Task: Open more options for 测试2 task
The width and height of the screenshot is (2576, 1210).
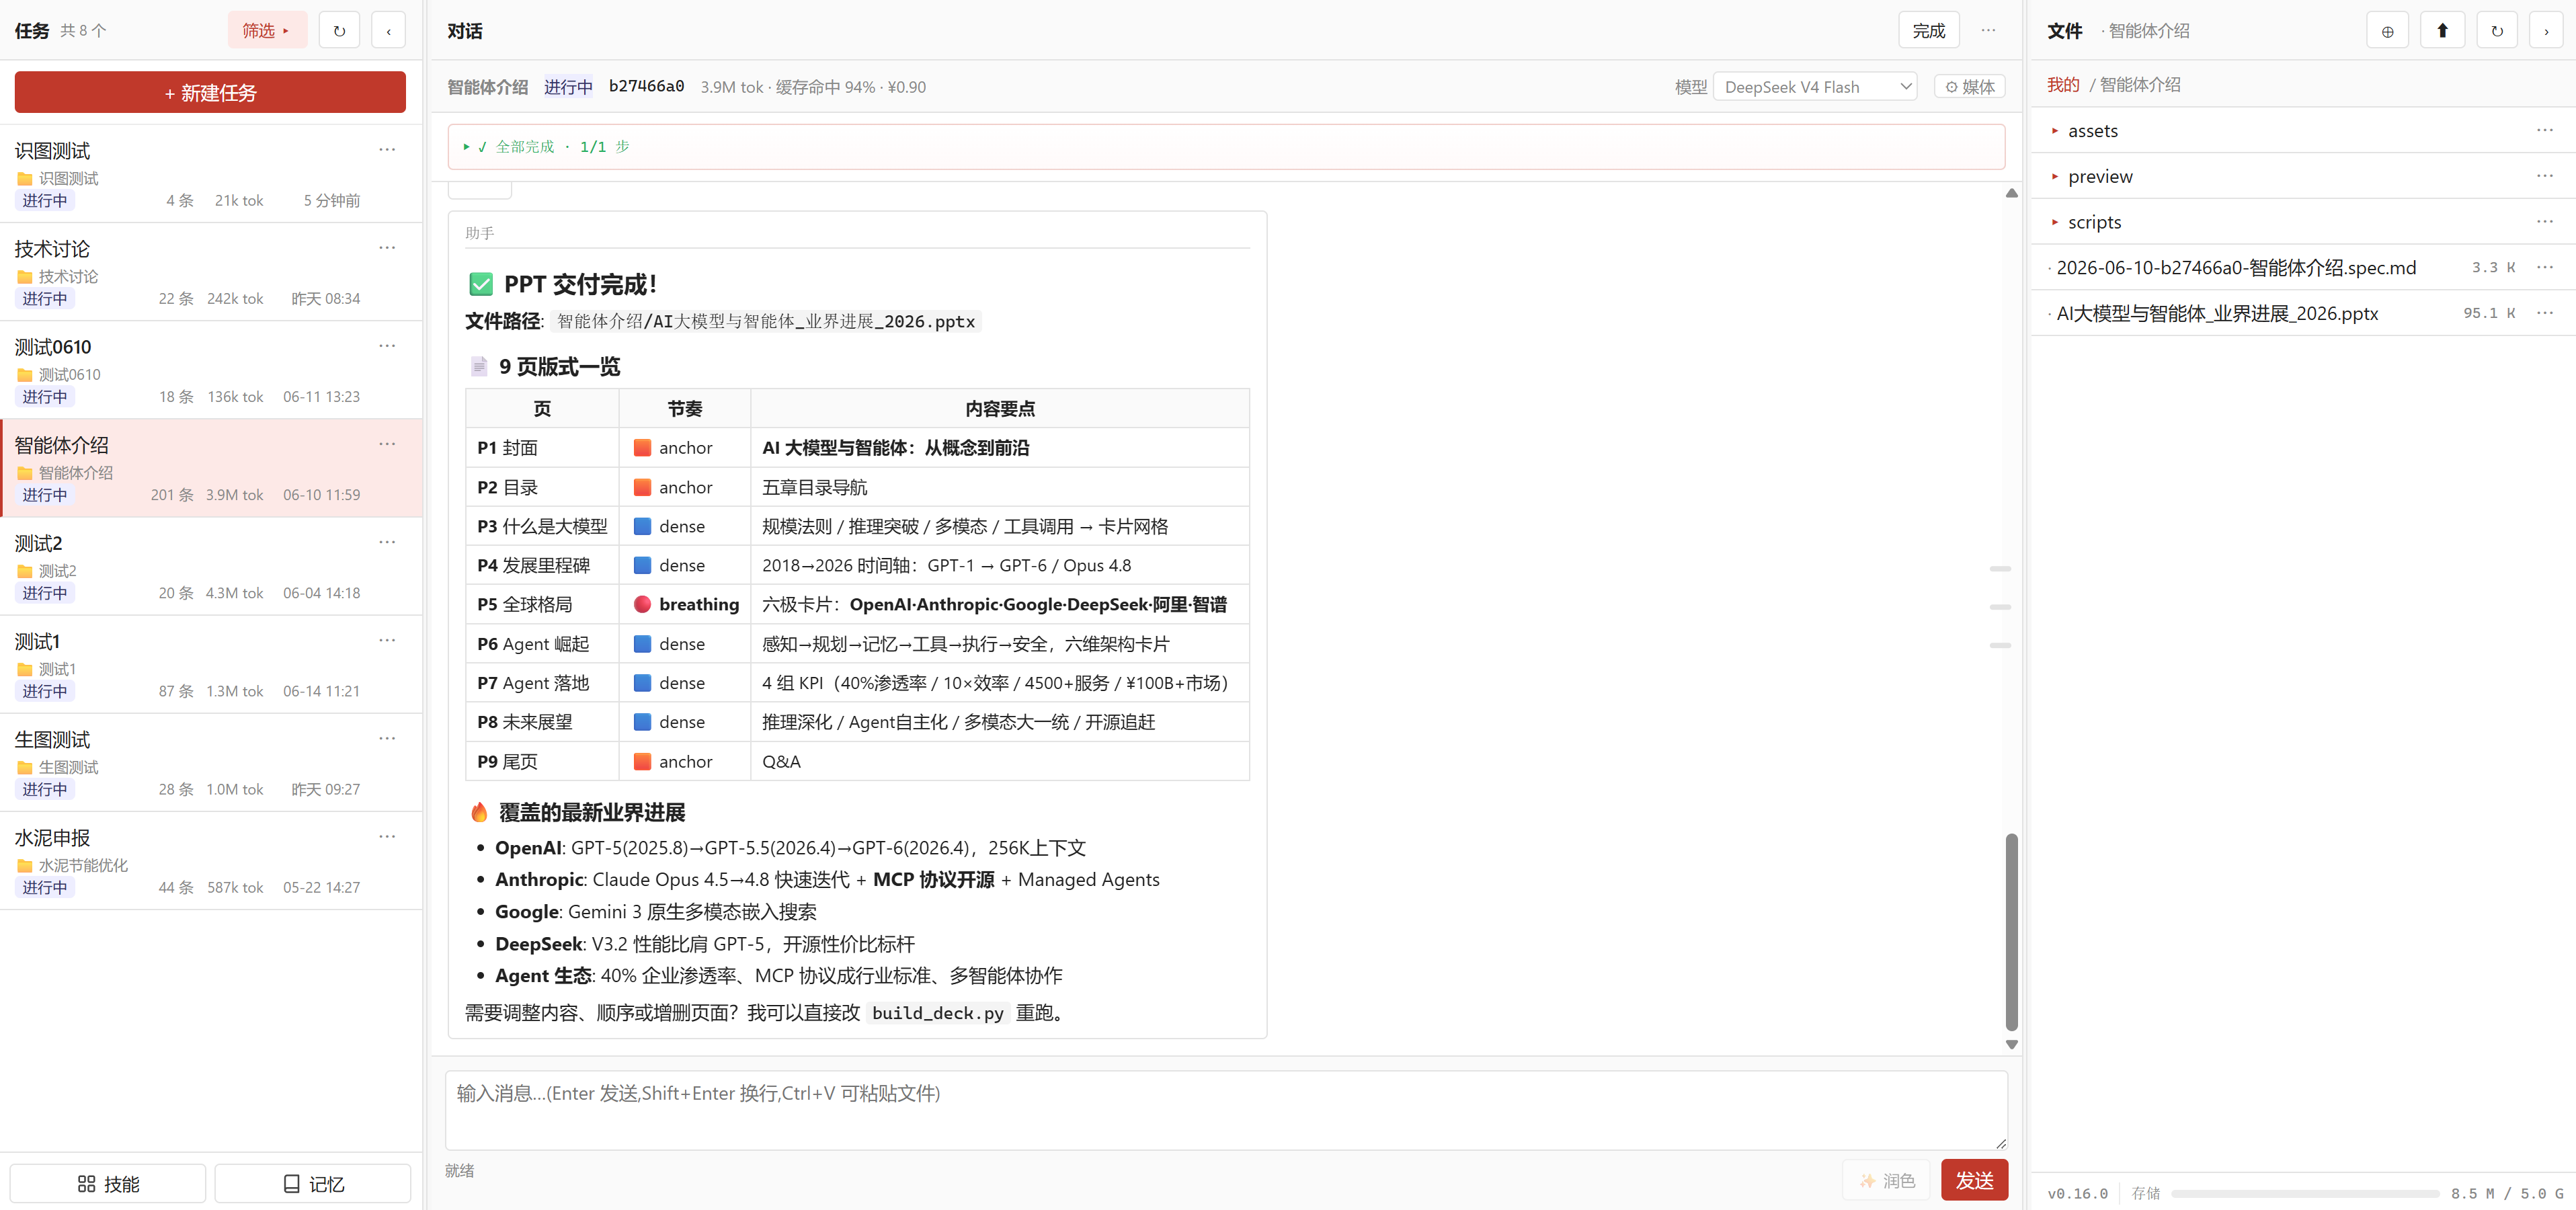Action: click(x=387, y=542)
